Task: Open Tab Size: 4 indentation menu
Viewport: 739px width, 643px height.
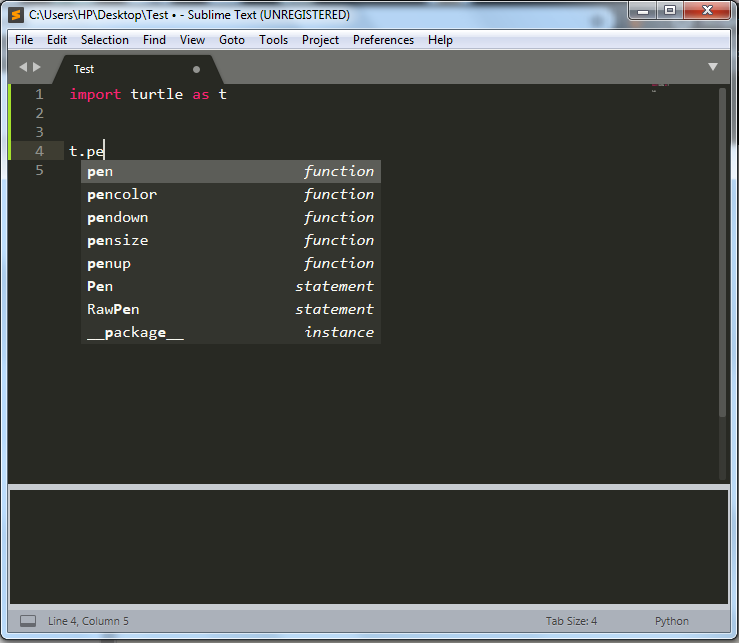Action: click(571, 621)
